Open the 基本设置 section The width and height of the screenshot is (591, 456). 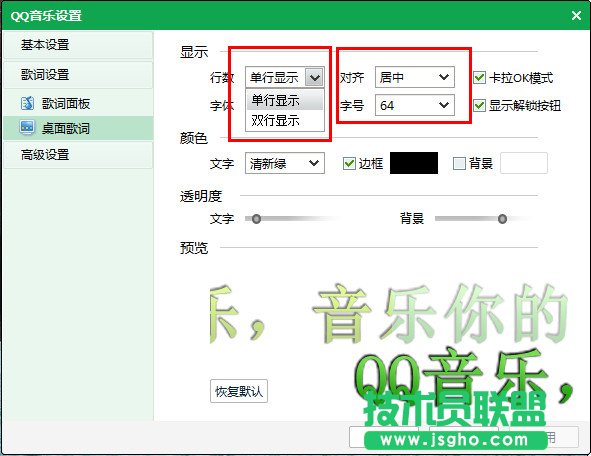78,45
